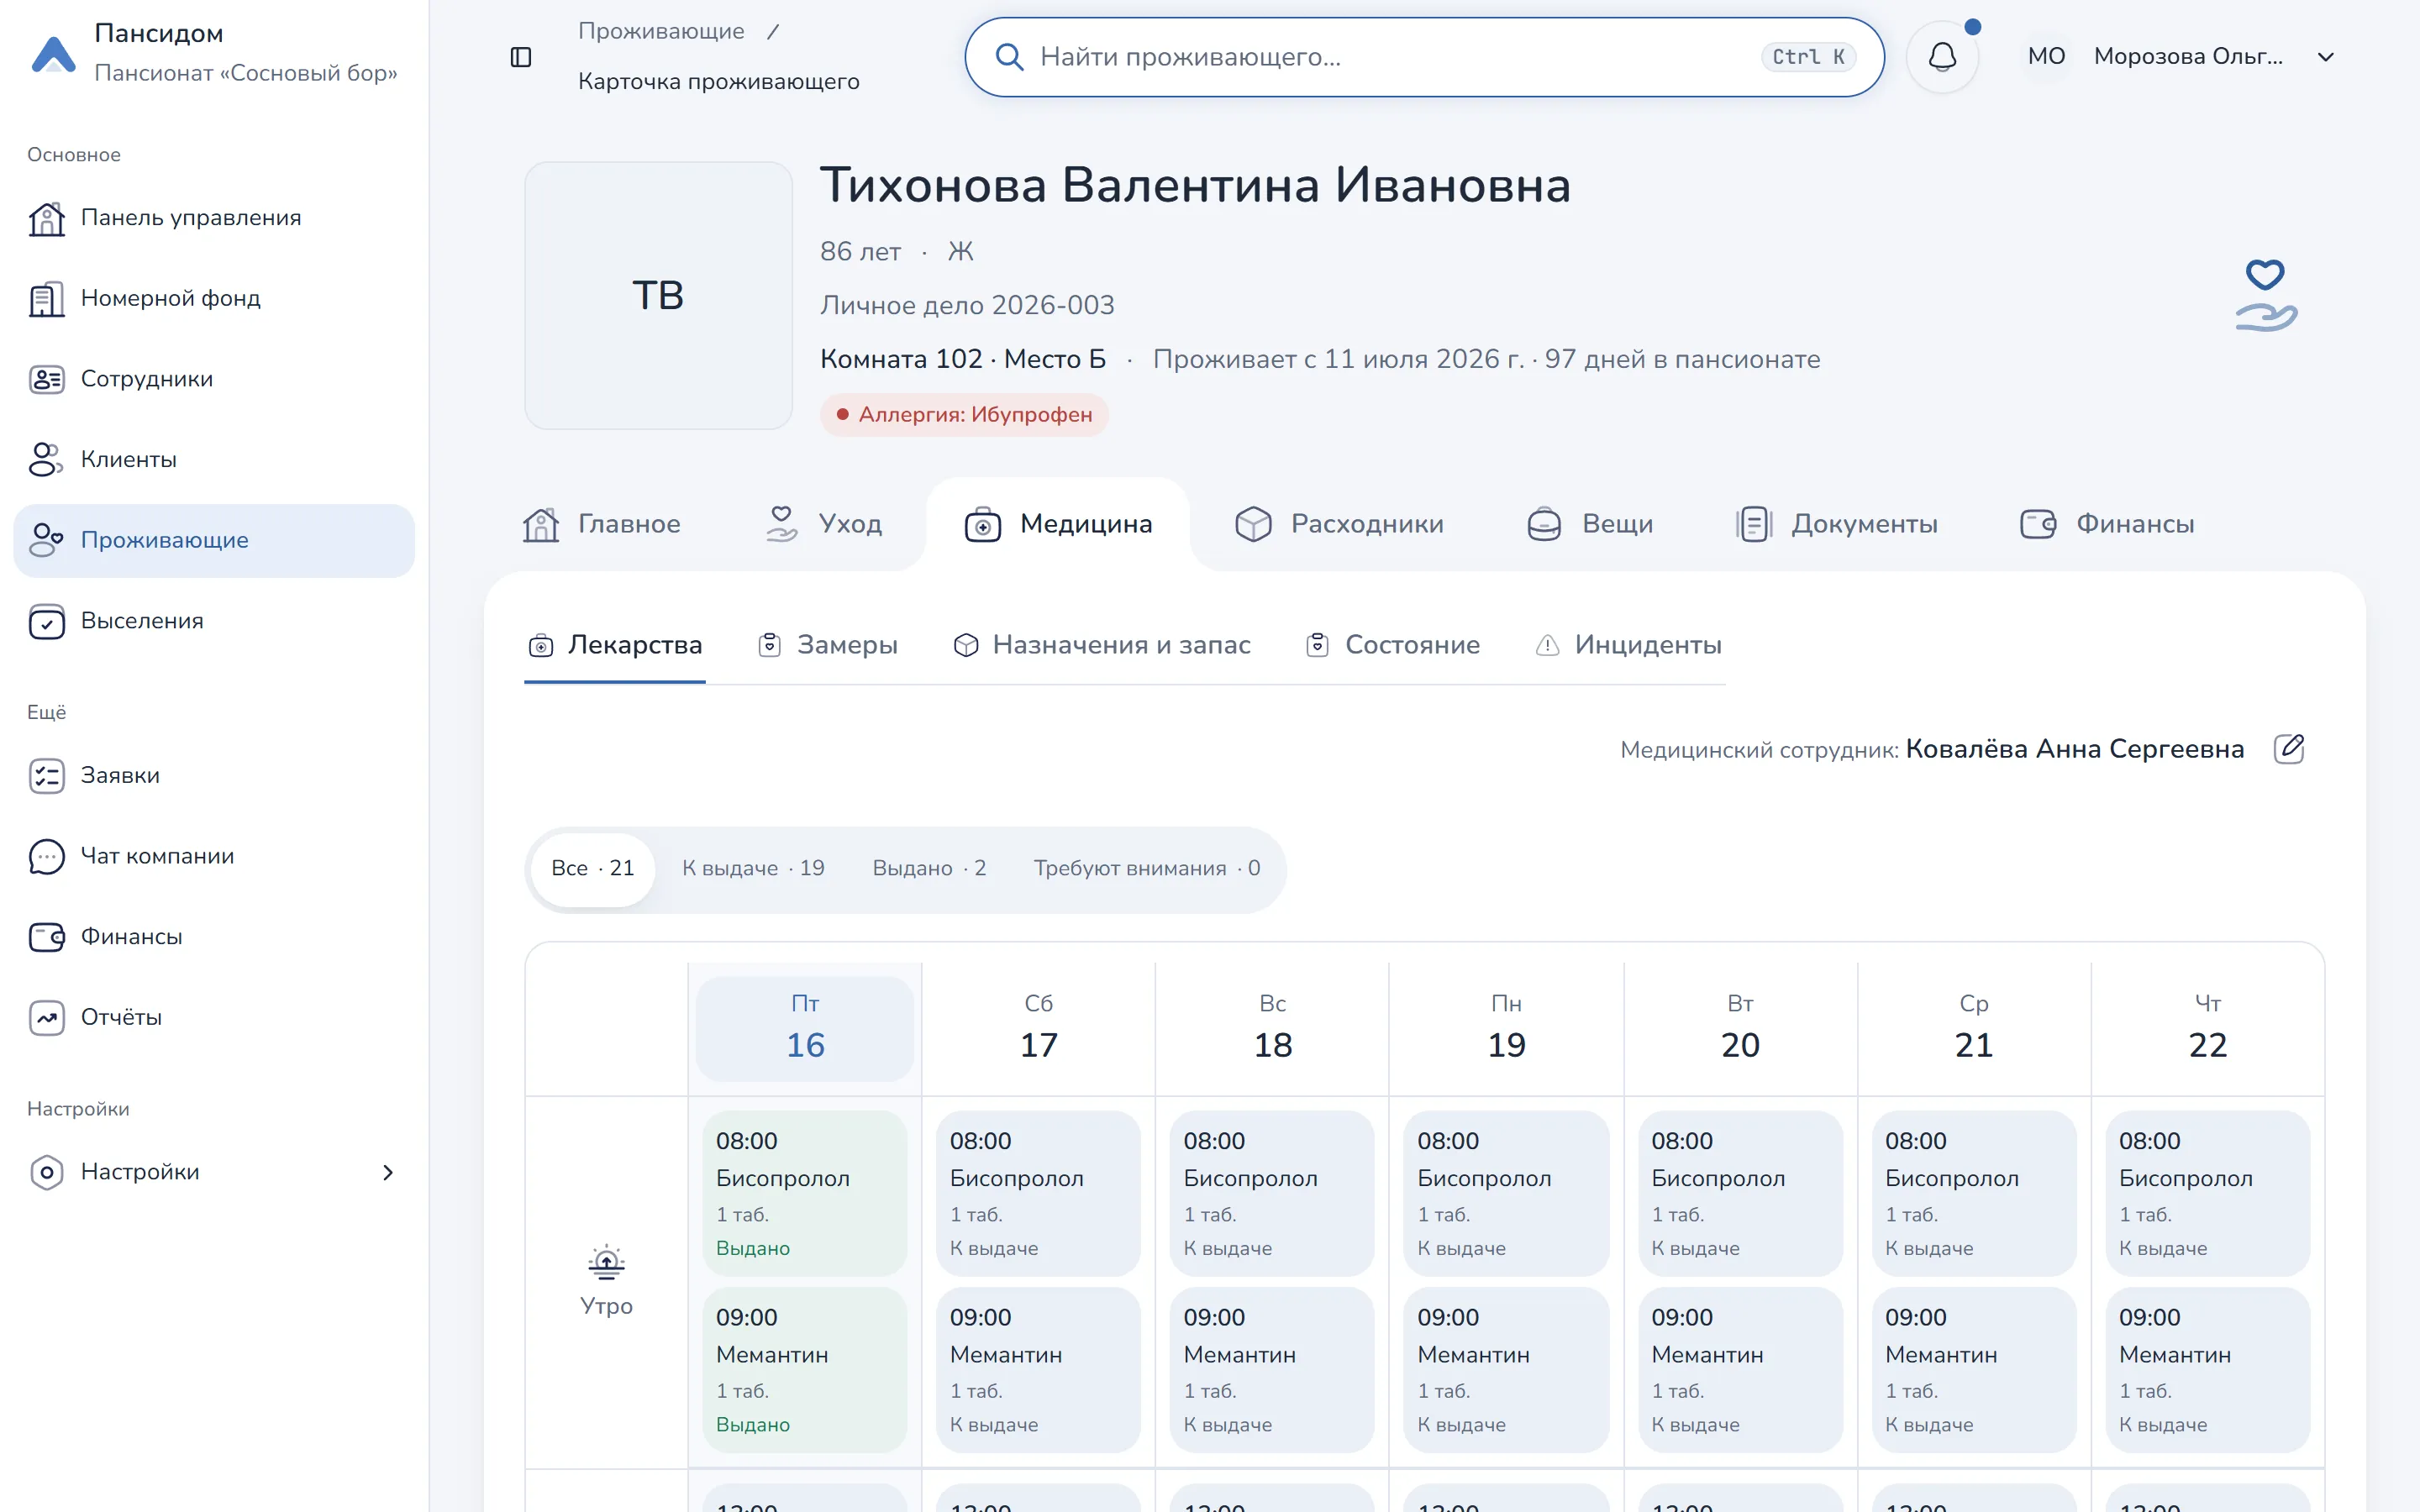
Task: Switch to Документы tab
Action: pos(1837,524)
